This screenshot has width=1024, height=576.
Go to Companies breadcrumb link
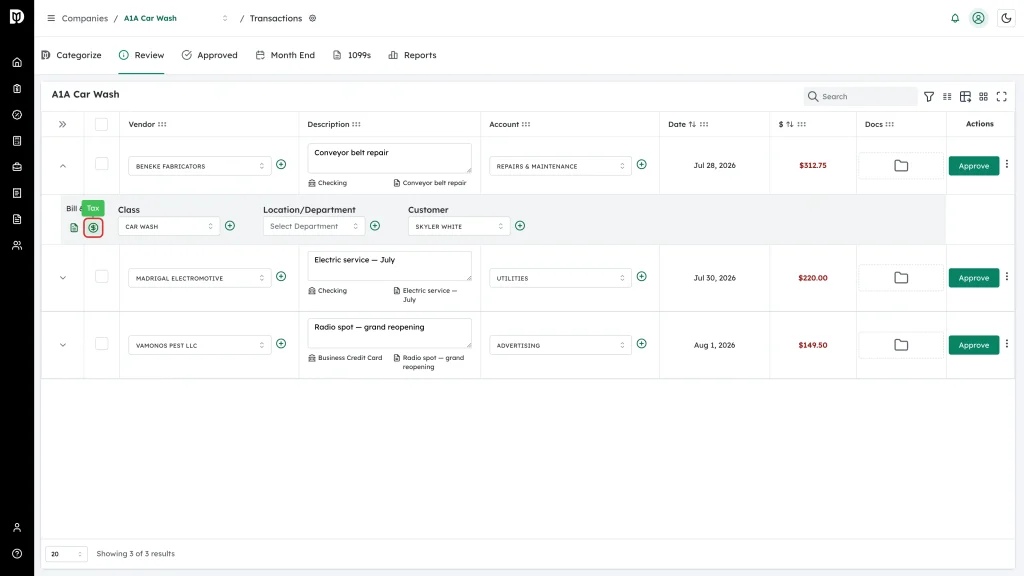(84, 18)
